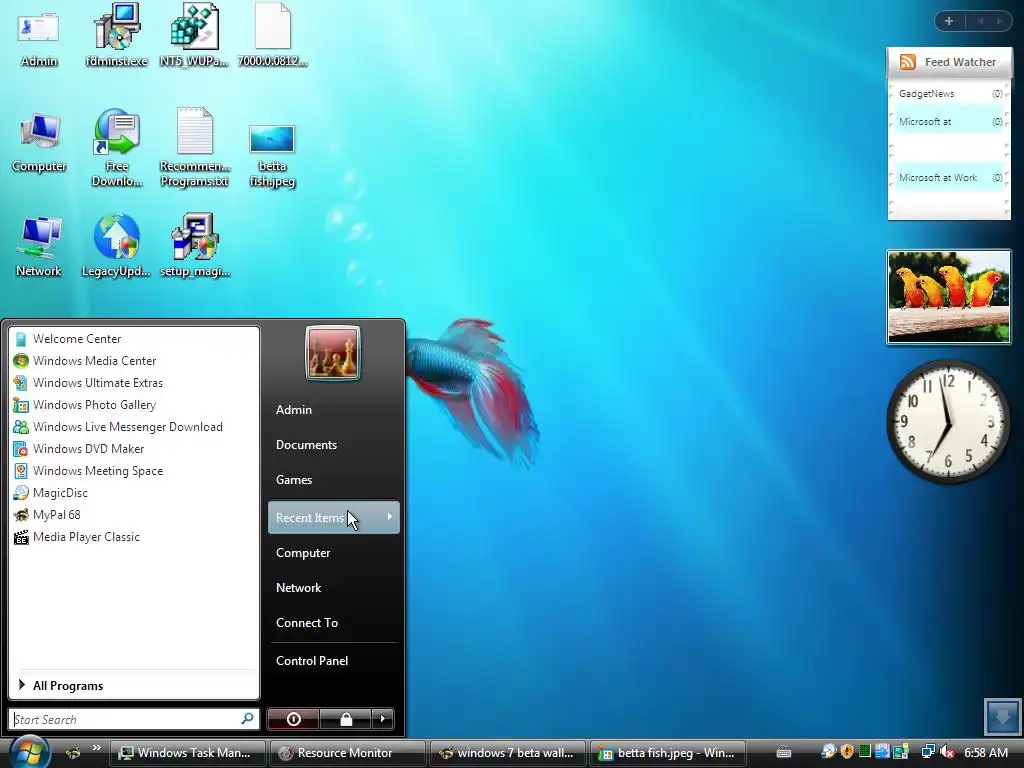The image size is (1024, 768).
Task: Launch MyPal 68 browser
Action: pos(134,515)
